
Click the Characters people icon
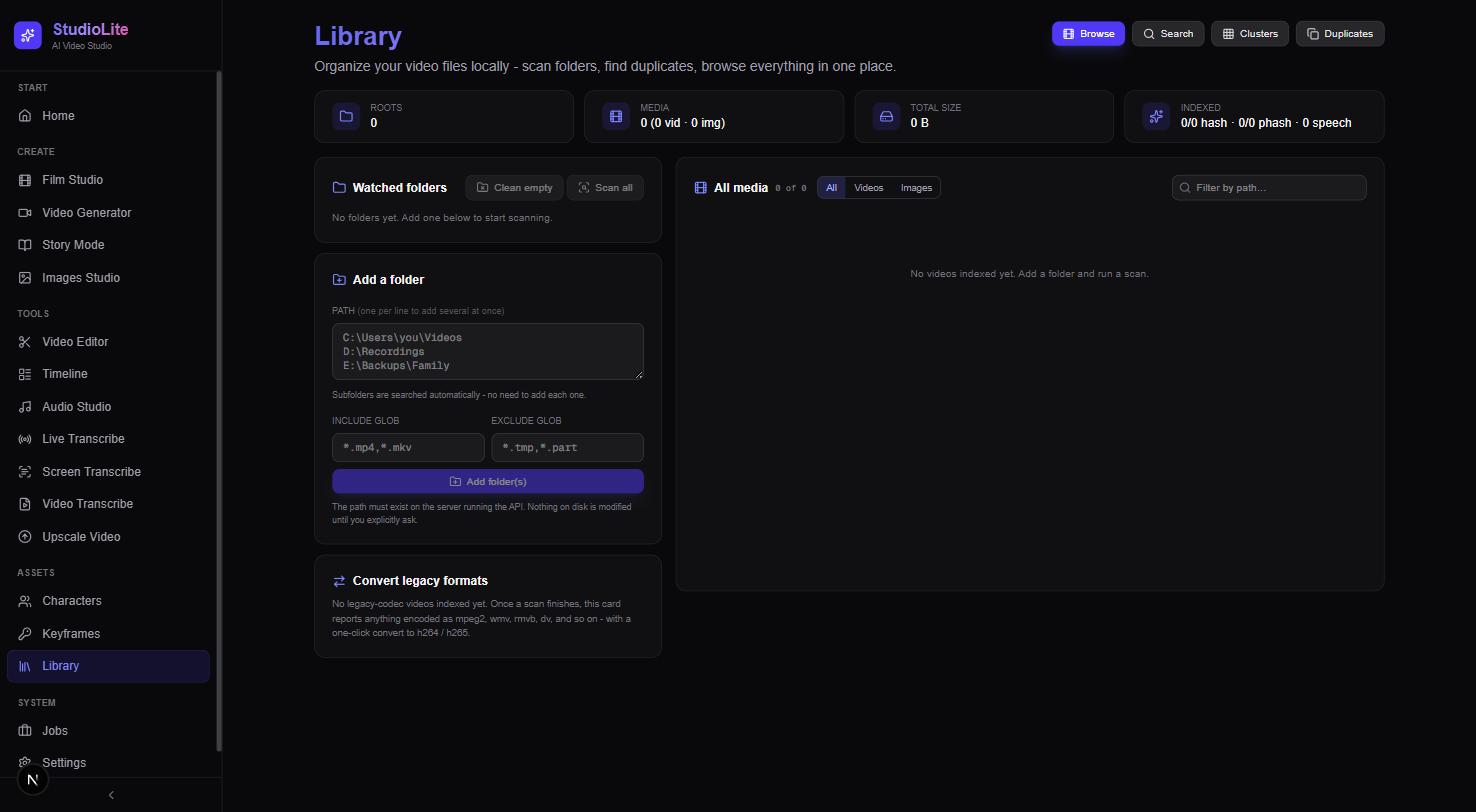(25, 601)
